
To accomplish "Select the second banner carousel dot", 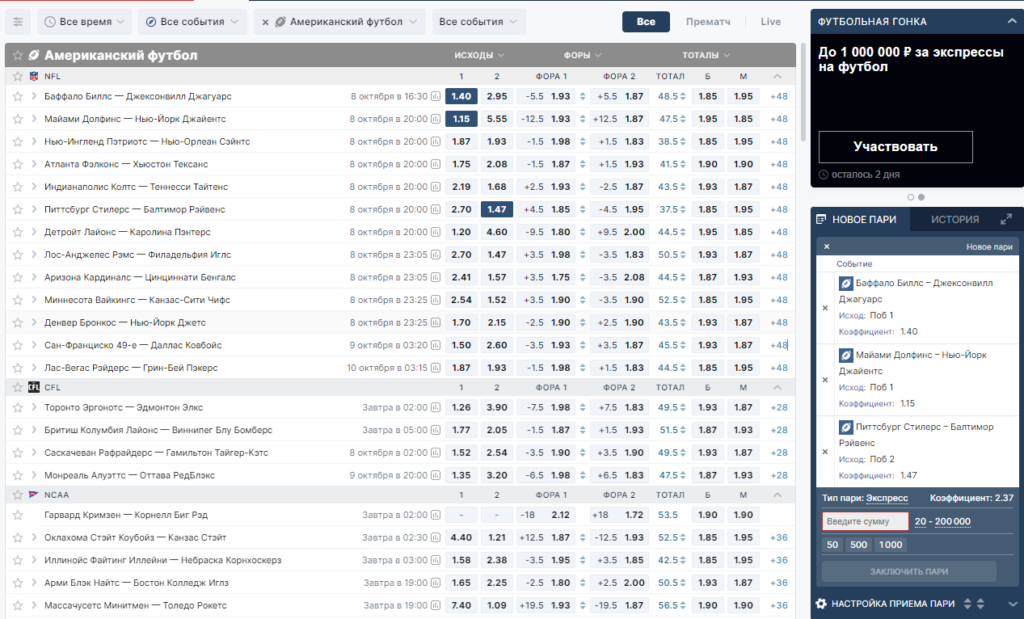I will coord(921,197).
